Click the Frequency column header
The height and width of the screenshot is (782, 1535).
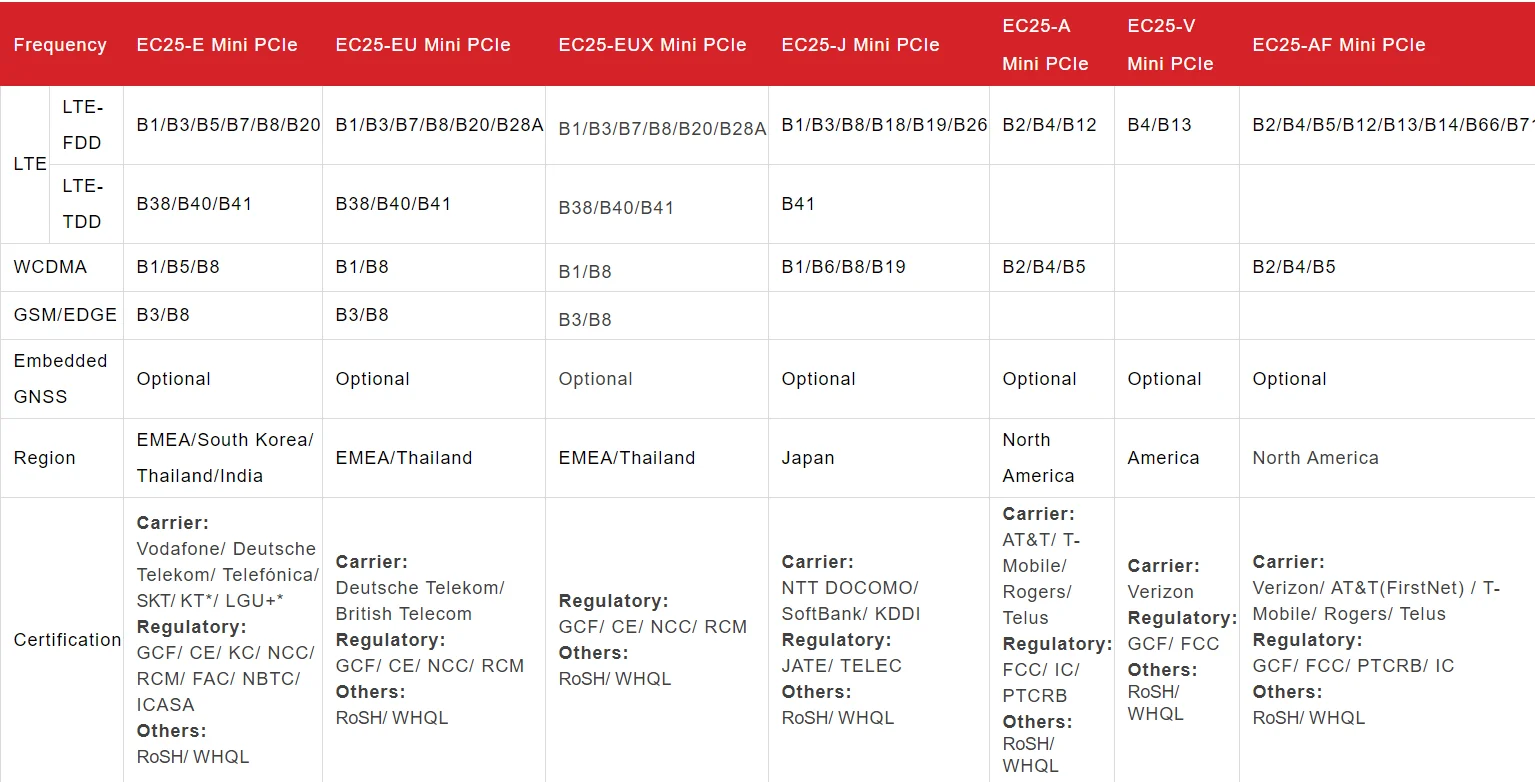[60, 45]
